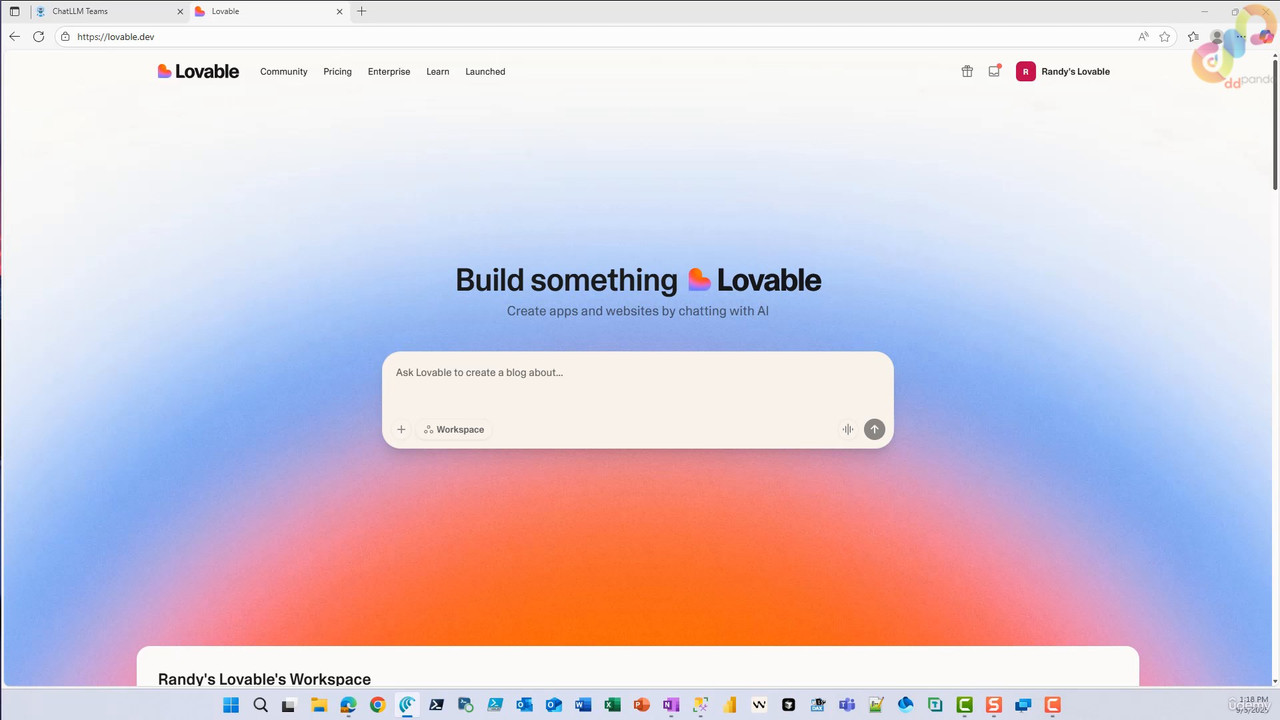Viewport: 1280px width, 720px height.
Task: Click the lovable.dev address bar
Action: [x=595, y=36]
